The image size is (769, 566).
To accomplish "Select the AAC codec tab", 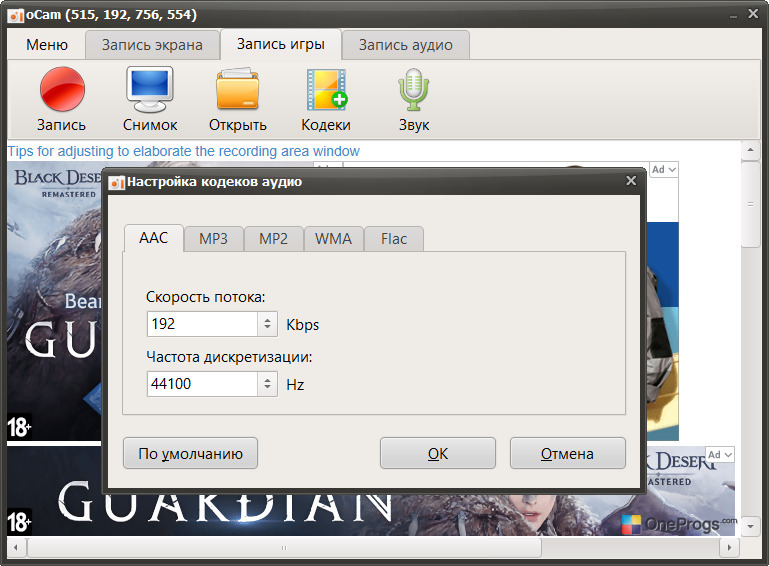I will pos(154,238).
